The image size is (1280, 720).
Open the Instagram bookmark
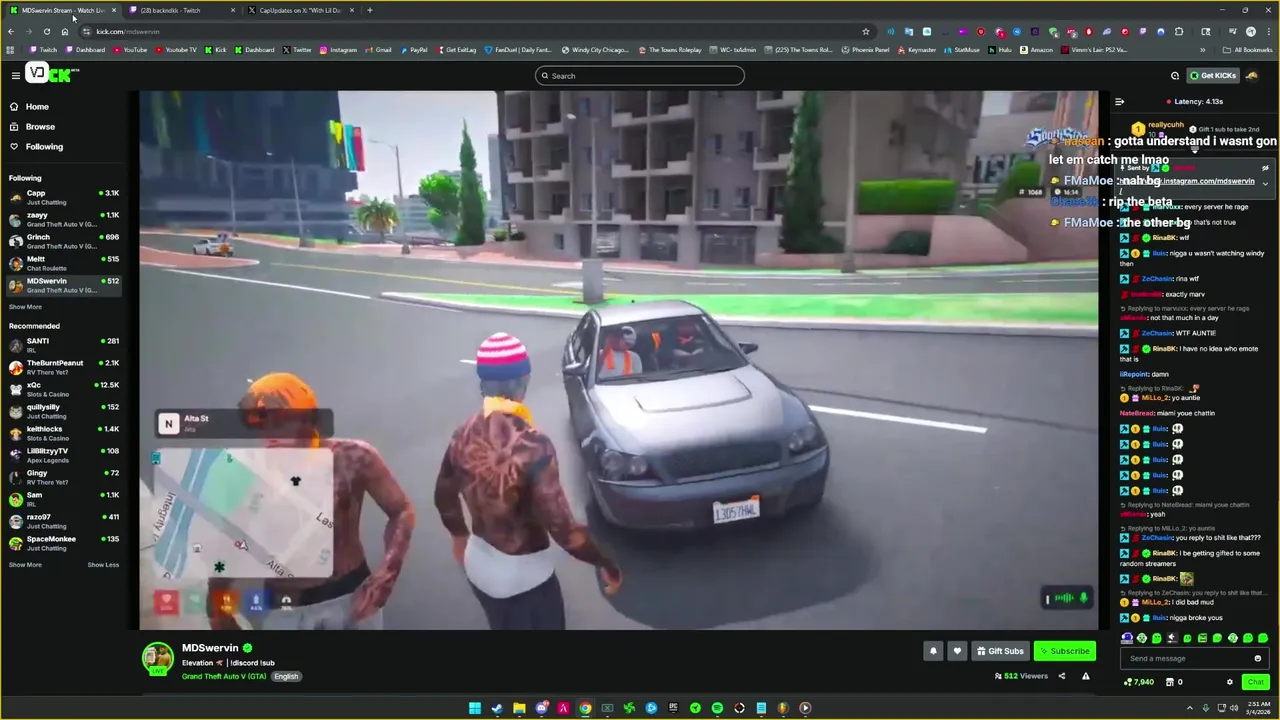(337, 50)
